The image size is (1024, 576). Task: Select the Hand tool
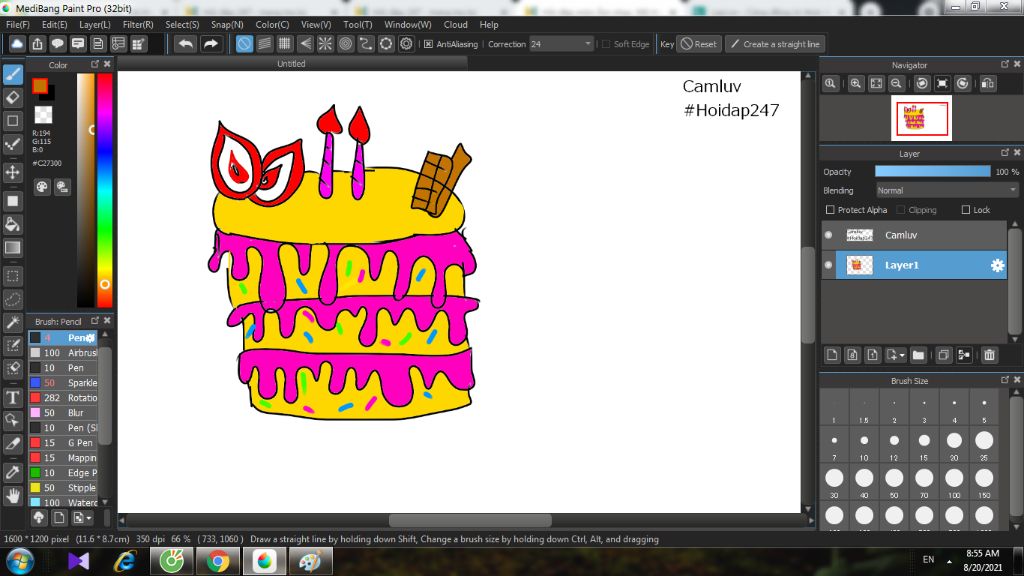[12, 496]
